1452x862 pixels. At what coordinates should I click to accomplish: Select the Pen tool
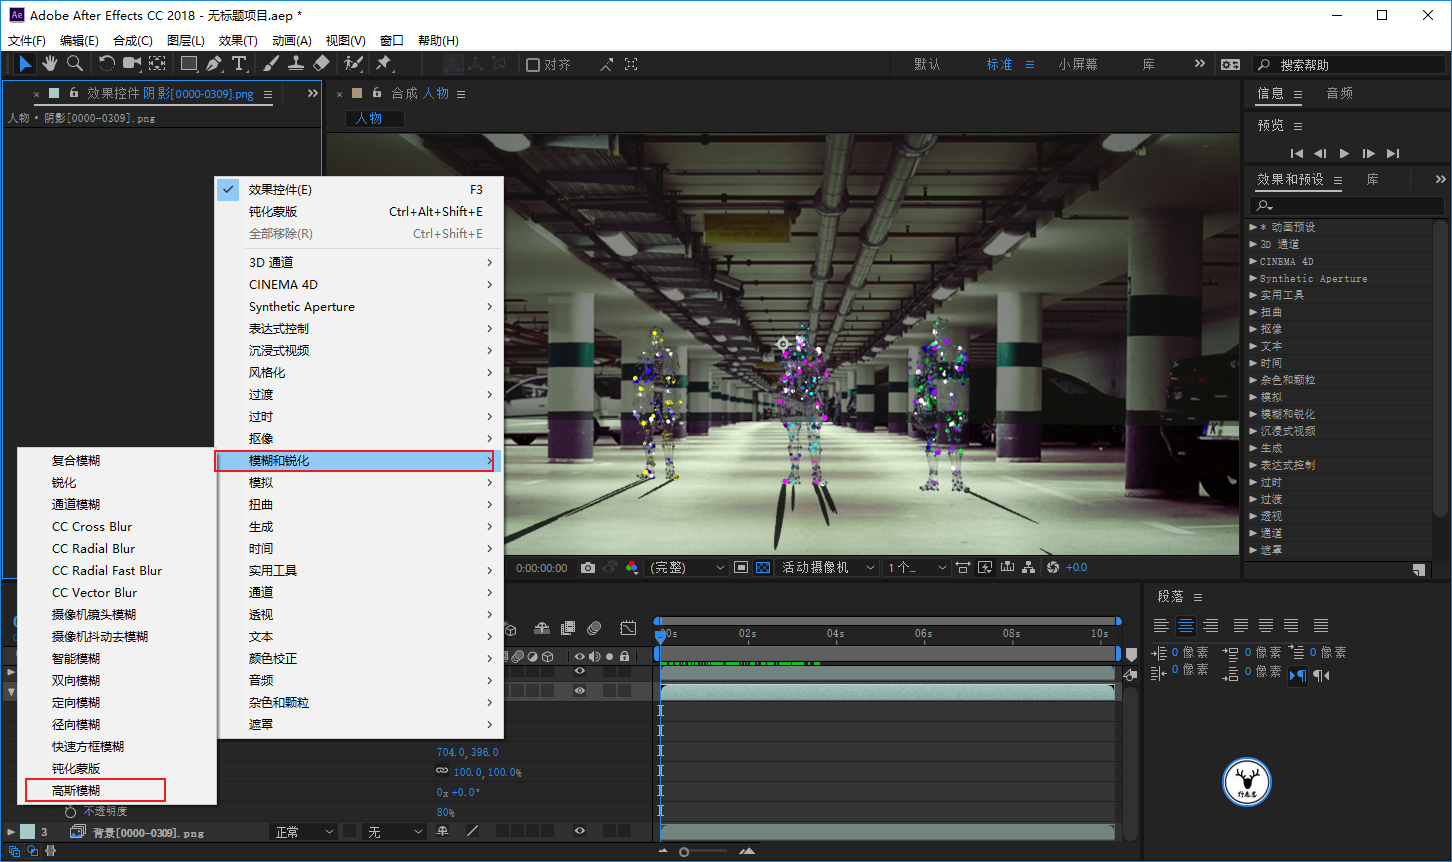pyautogui.click(x=214, y=64)
